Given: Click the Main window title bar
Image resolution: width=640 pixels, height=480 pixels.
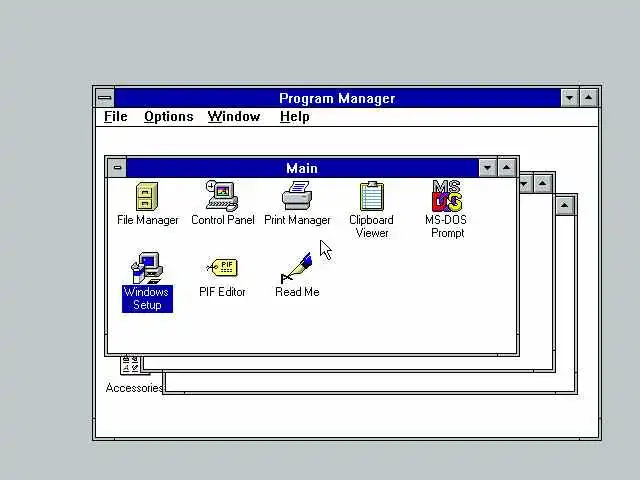Looking at the screenshot, I should click(302, 168).
